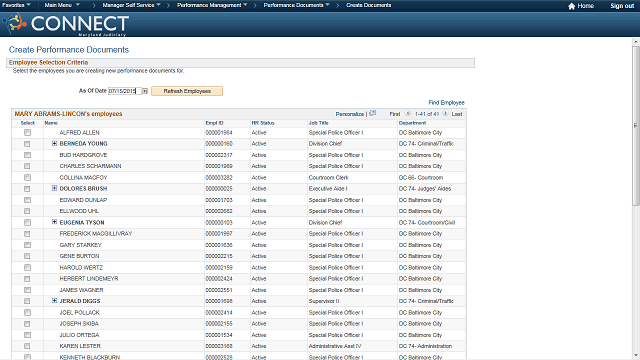Click GARY STARKEY name cell
The width and height of the screenshot is (640, 360).
80,245
